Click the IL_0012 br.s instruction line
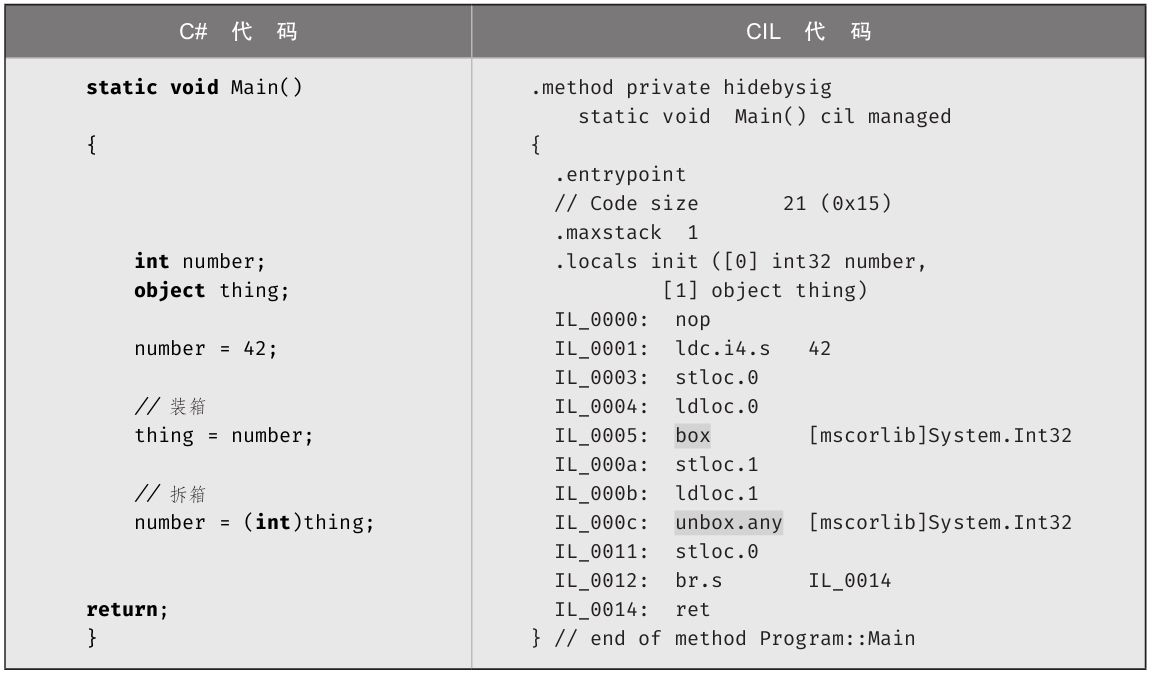The height and width of the screenshot is (673, 1152). click(x=722, y=580)
